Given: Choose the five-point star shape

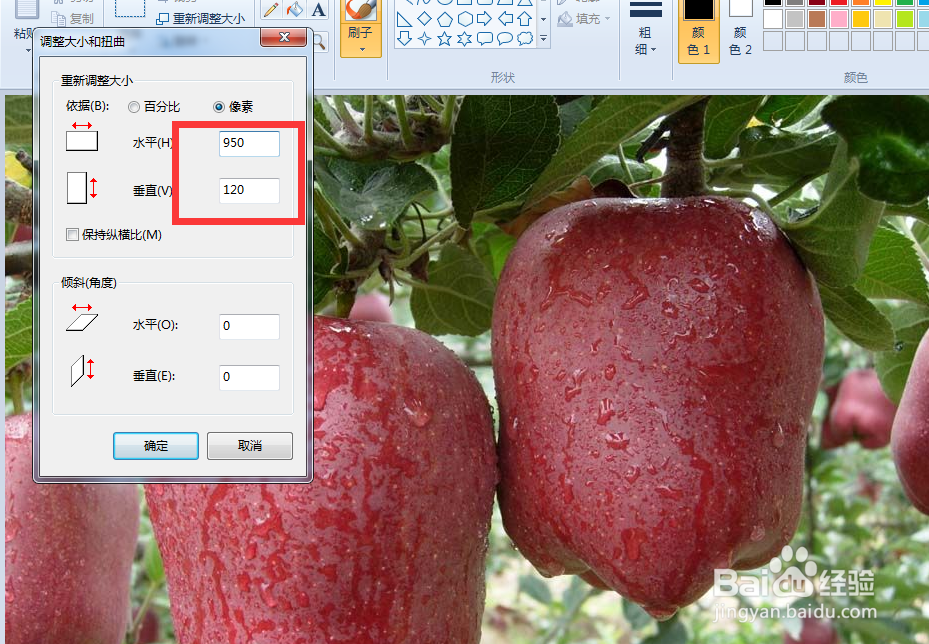Looking at the screenshot, I should (x=444, y=39).
